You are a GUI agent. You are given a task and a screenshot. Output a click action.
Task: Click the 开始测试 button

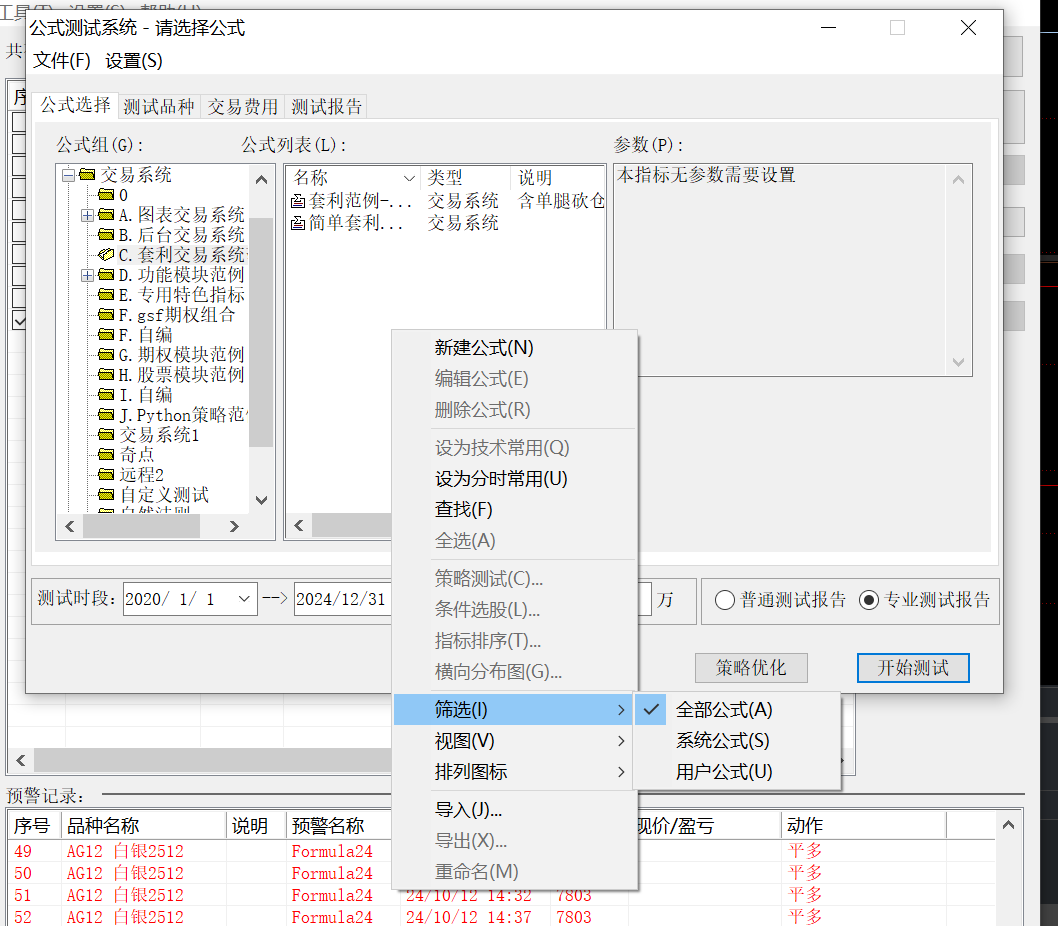tap(913, 668)
